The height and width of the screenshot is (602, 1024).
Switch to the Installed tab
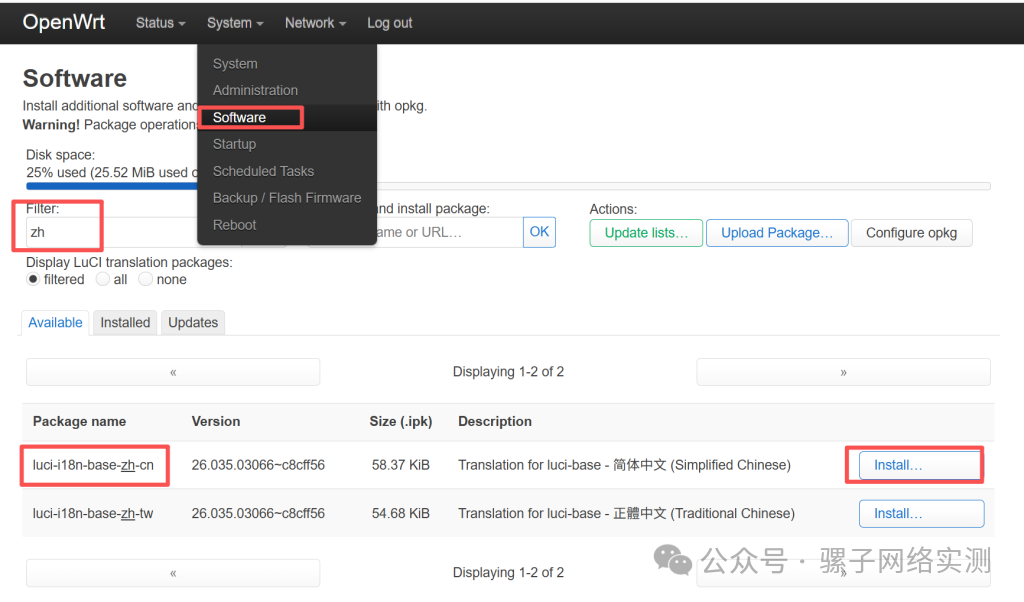point(125,322)
